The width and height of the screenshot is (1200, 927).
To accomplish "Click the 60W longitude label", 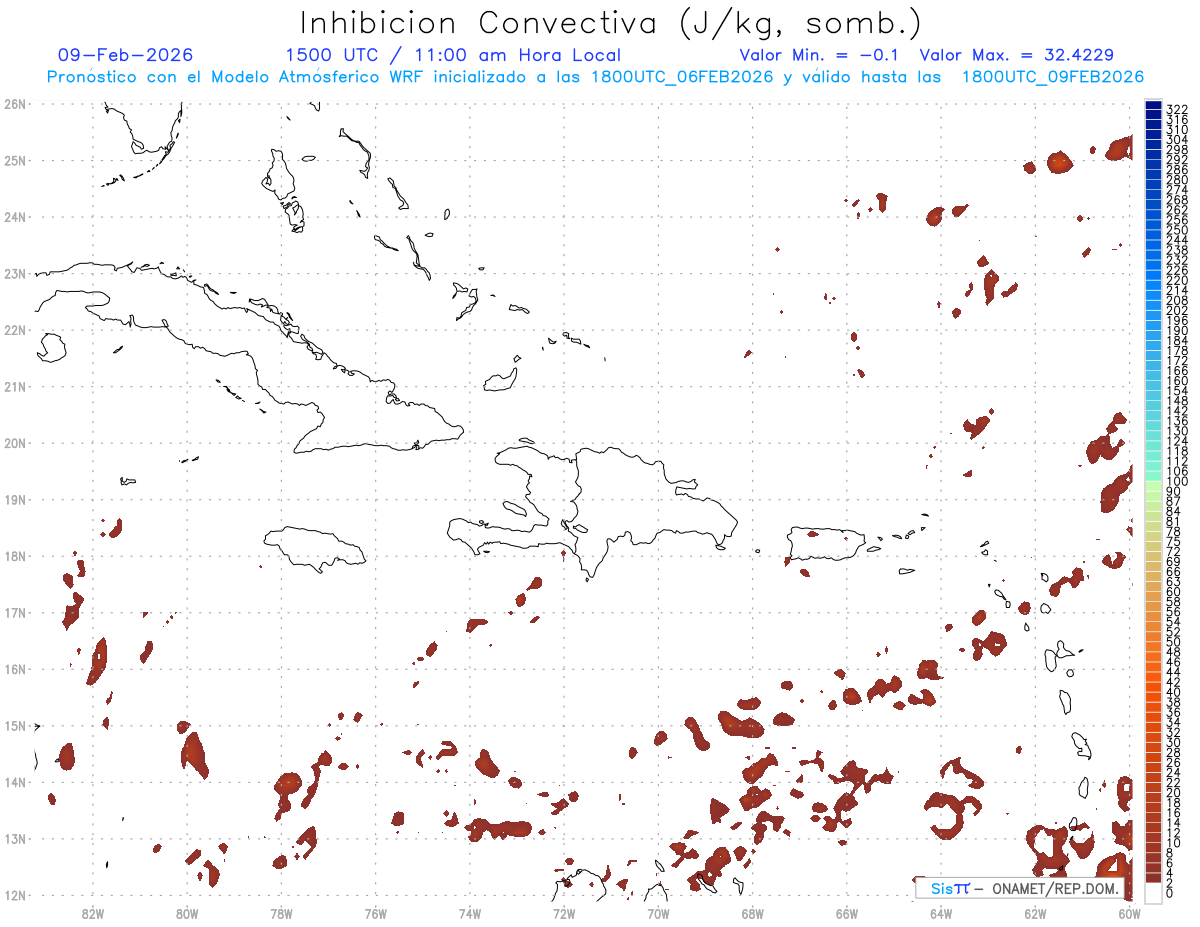I will [x=1130, y=912].
